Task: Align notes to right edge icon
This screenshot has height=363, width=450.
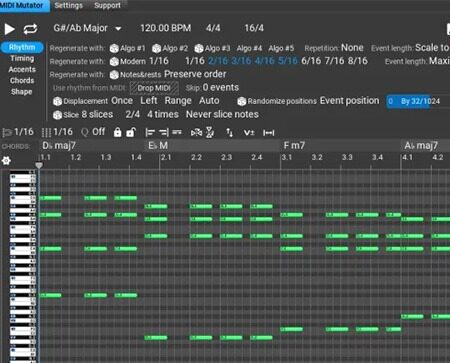Action: point(164,133)
